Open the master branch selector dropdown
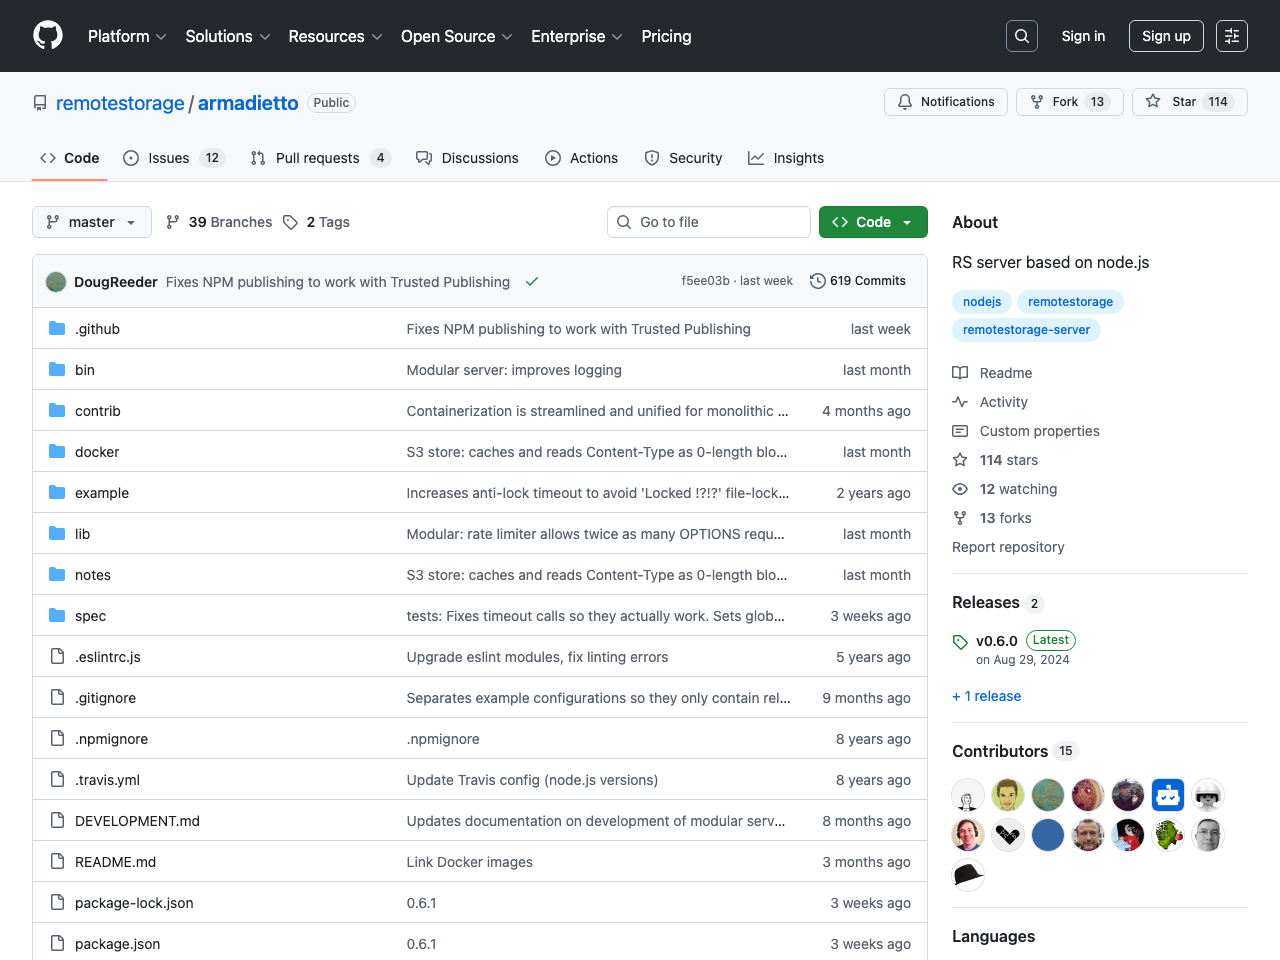The width and height of the screenshot is (1280, 960). [x=91, y=221]
